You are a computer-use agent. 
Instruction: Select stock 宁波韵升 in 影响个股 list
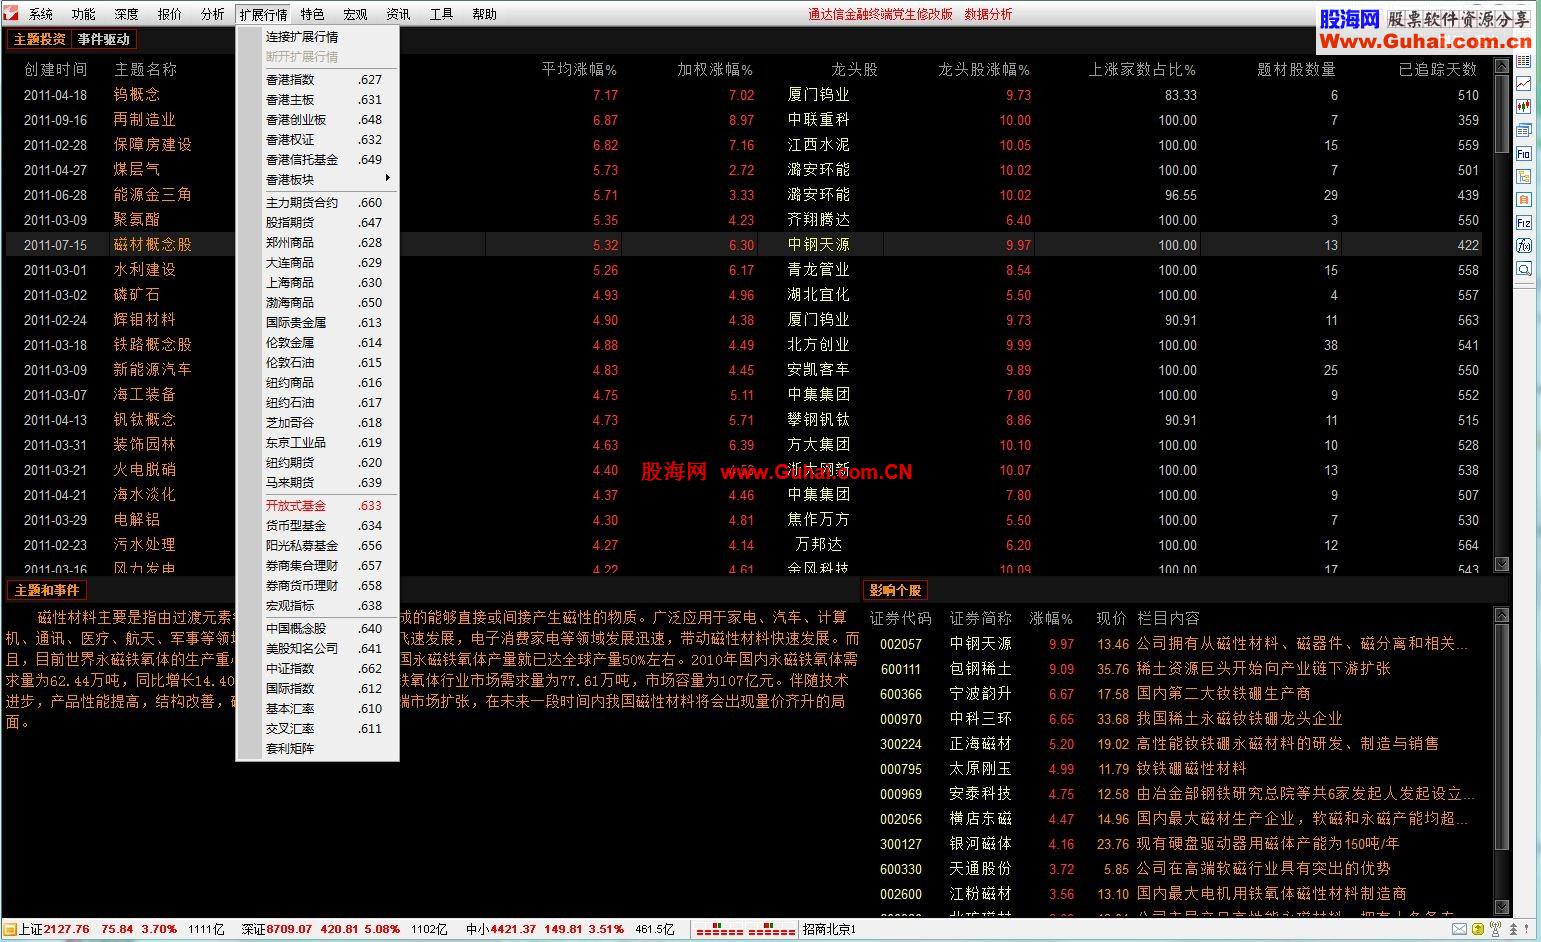pyautogui.click(x=980, y=694)
